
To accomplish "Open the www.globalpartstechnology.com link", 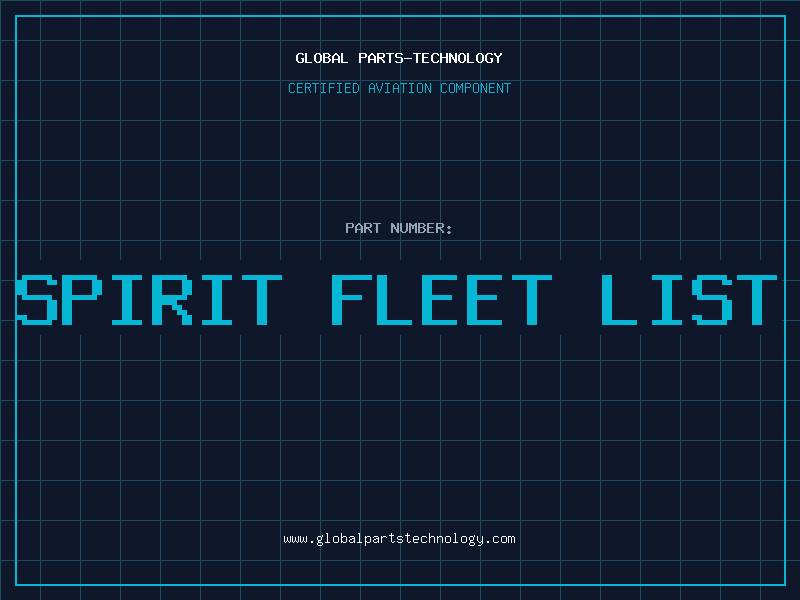I will click(399, 539).
